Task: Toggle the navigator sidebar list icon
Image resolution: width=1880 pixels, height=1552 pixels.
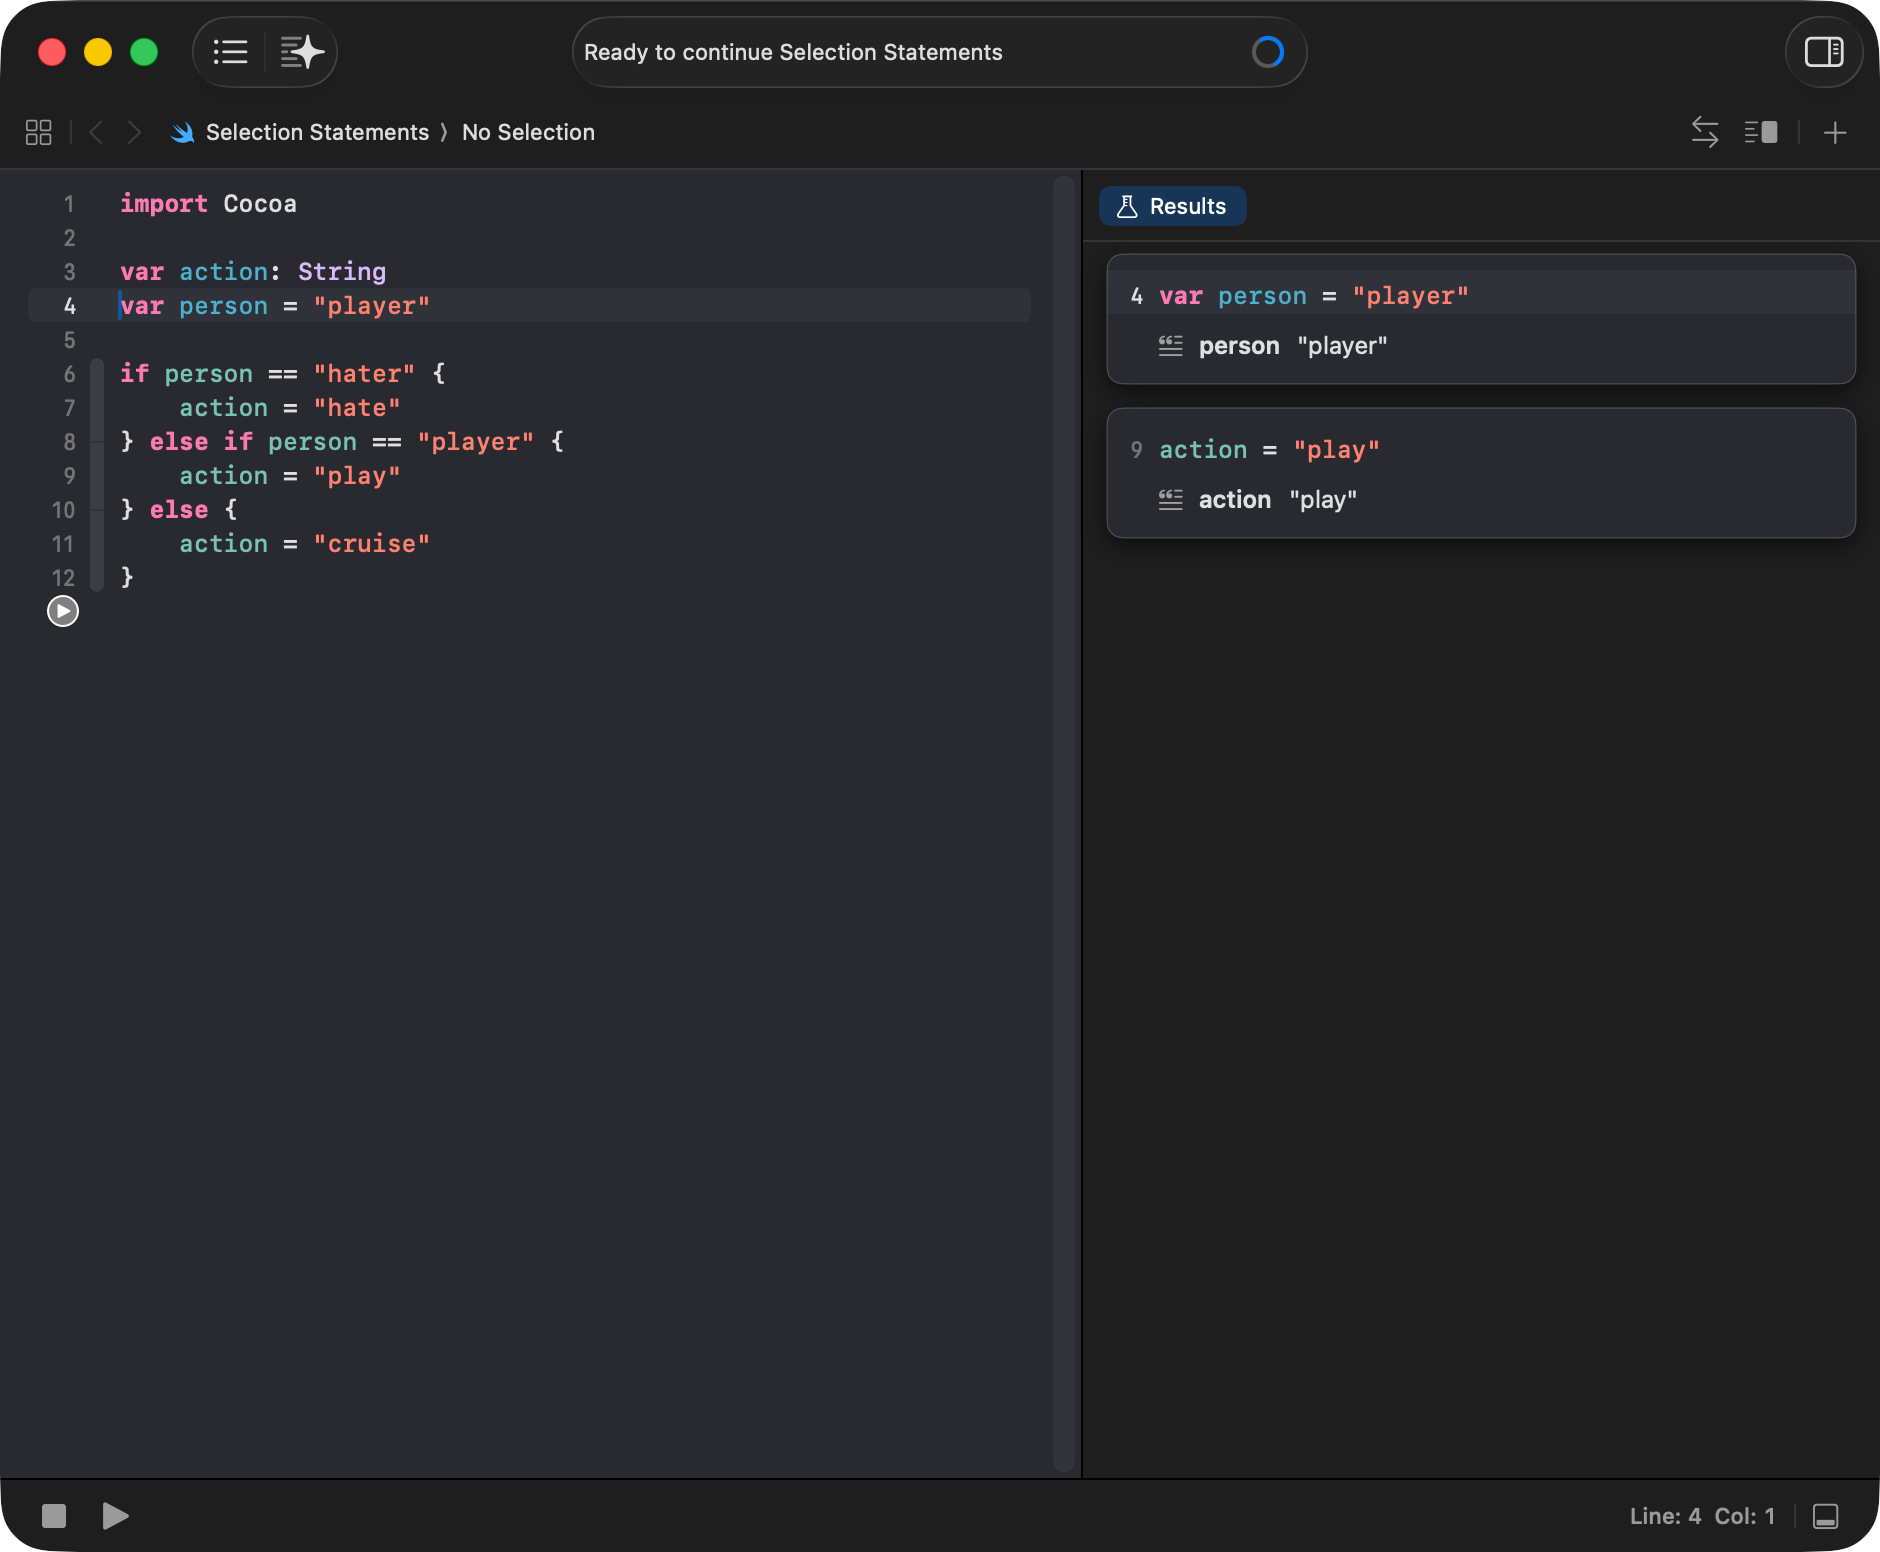Action: pyautogui.click(x=230, y=52)
